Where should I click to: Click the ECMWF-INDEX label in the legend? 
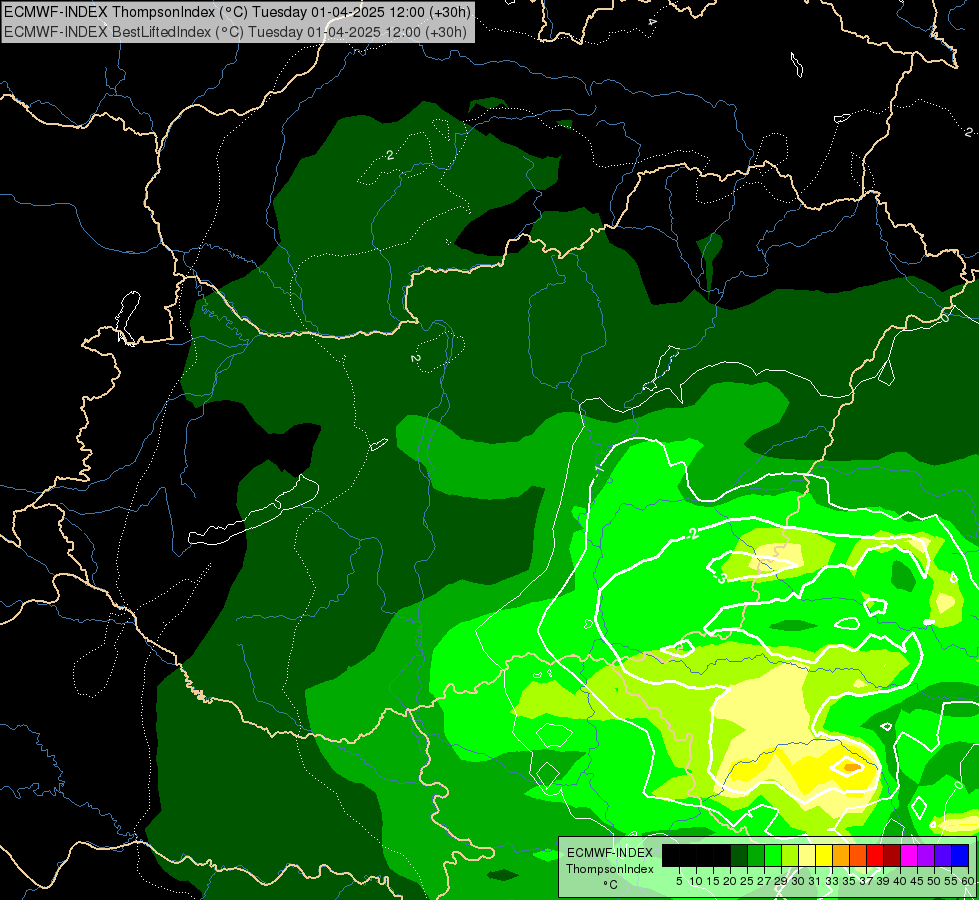(610, 853)
